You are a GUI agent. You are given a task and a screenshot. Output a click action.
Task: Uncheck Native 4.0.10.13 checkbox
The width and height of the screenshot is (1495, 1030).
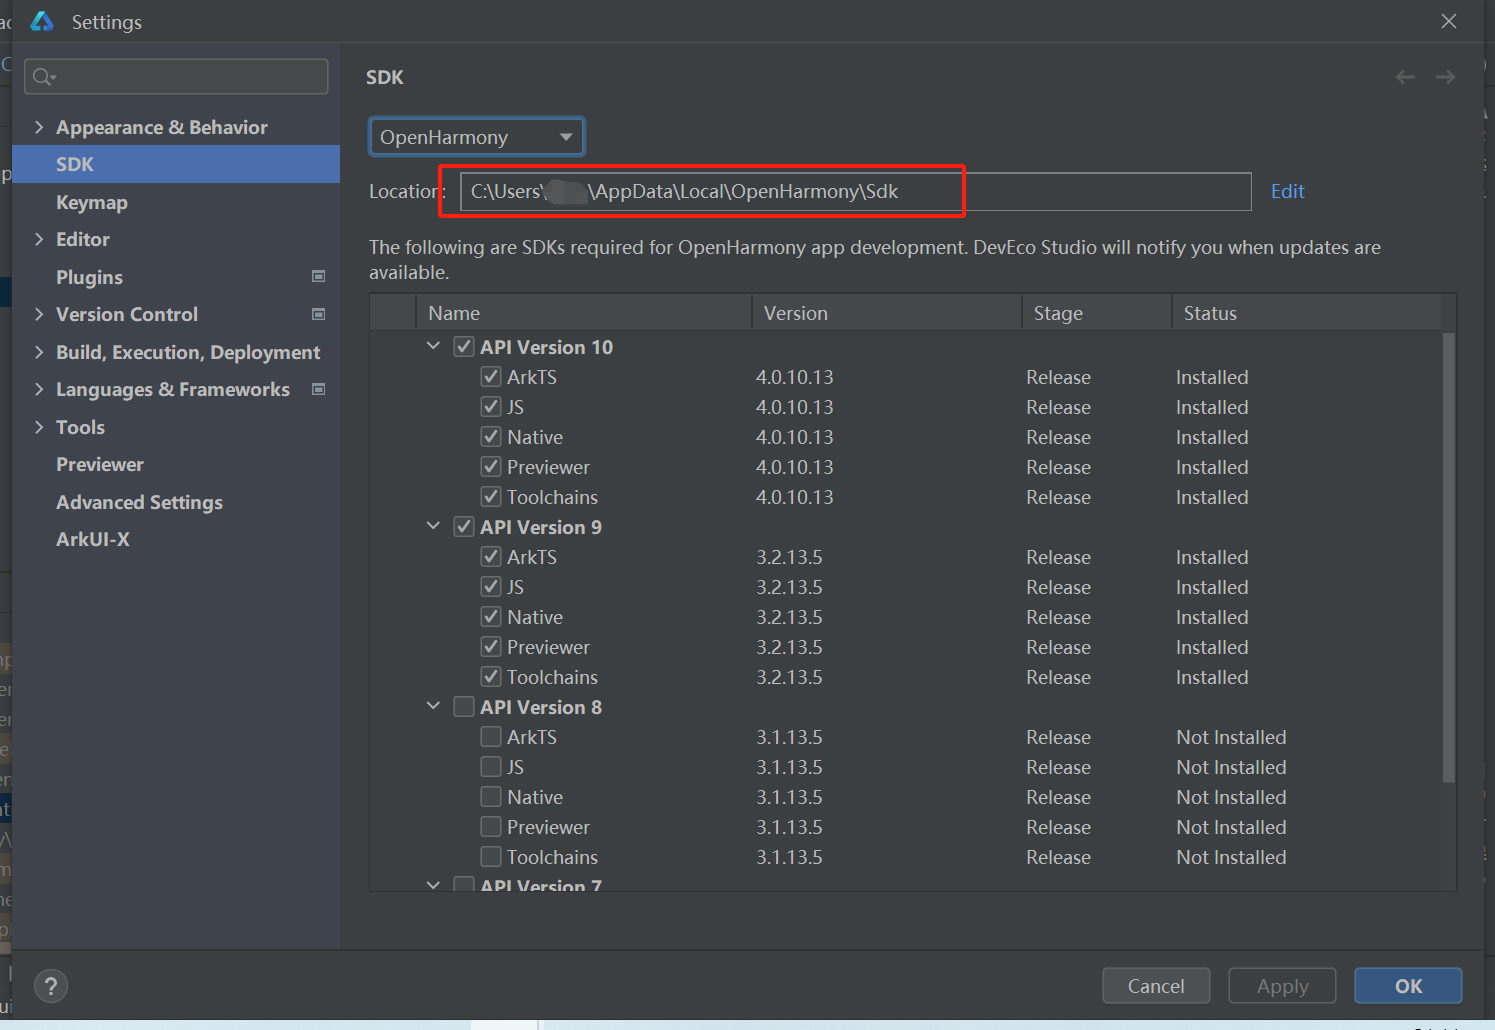point(491,437)
